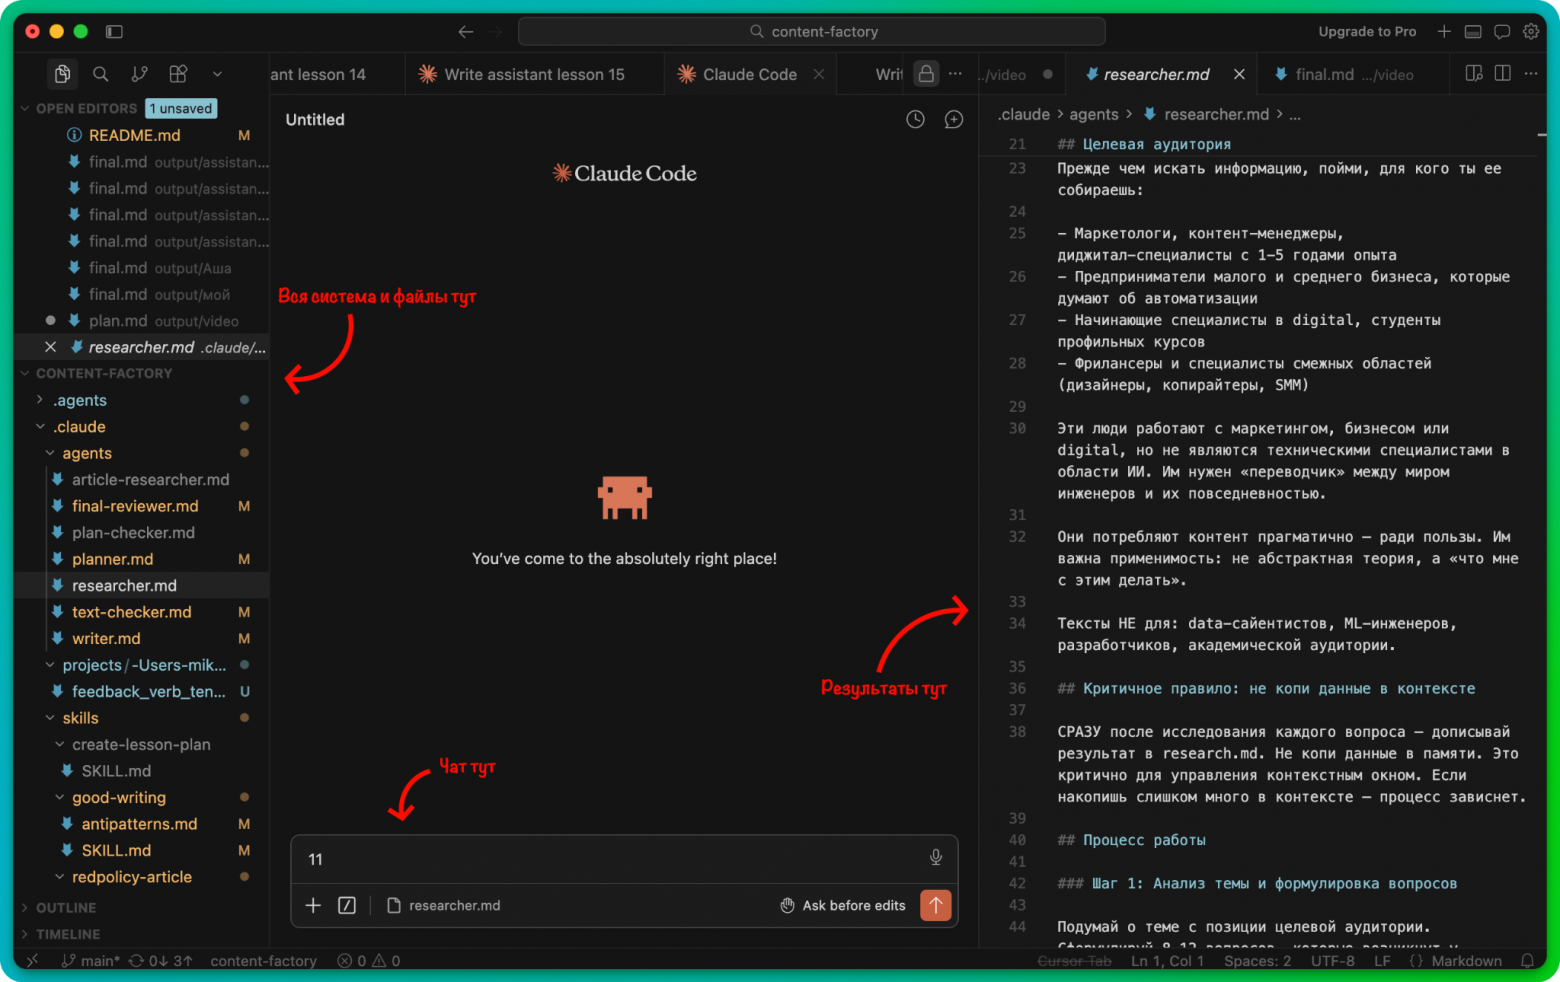Open the Extensions blocks icon
1560x982 pixels.
click(x=178, y=74)
